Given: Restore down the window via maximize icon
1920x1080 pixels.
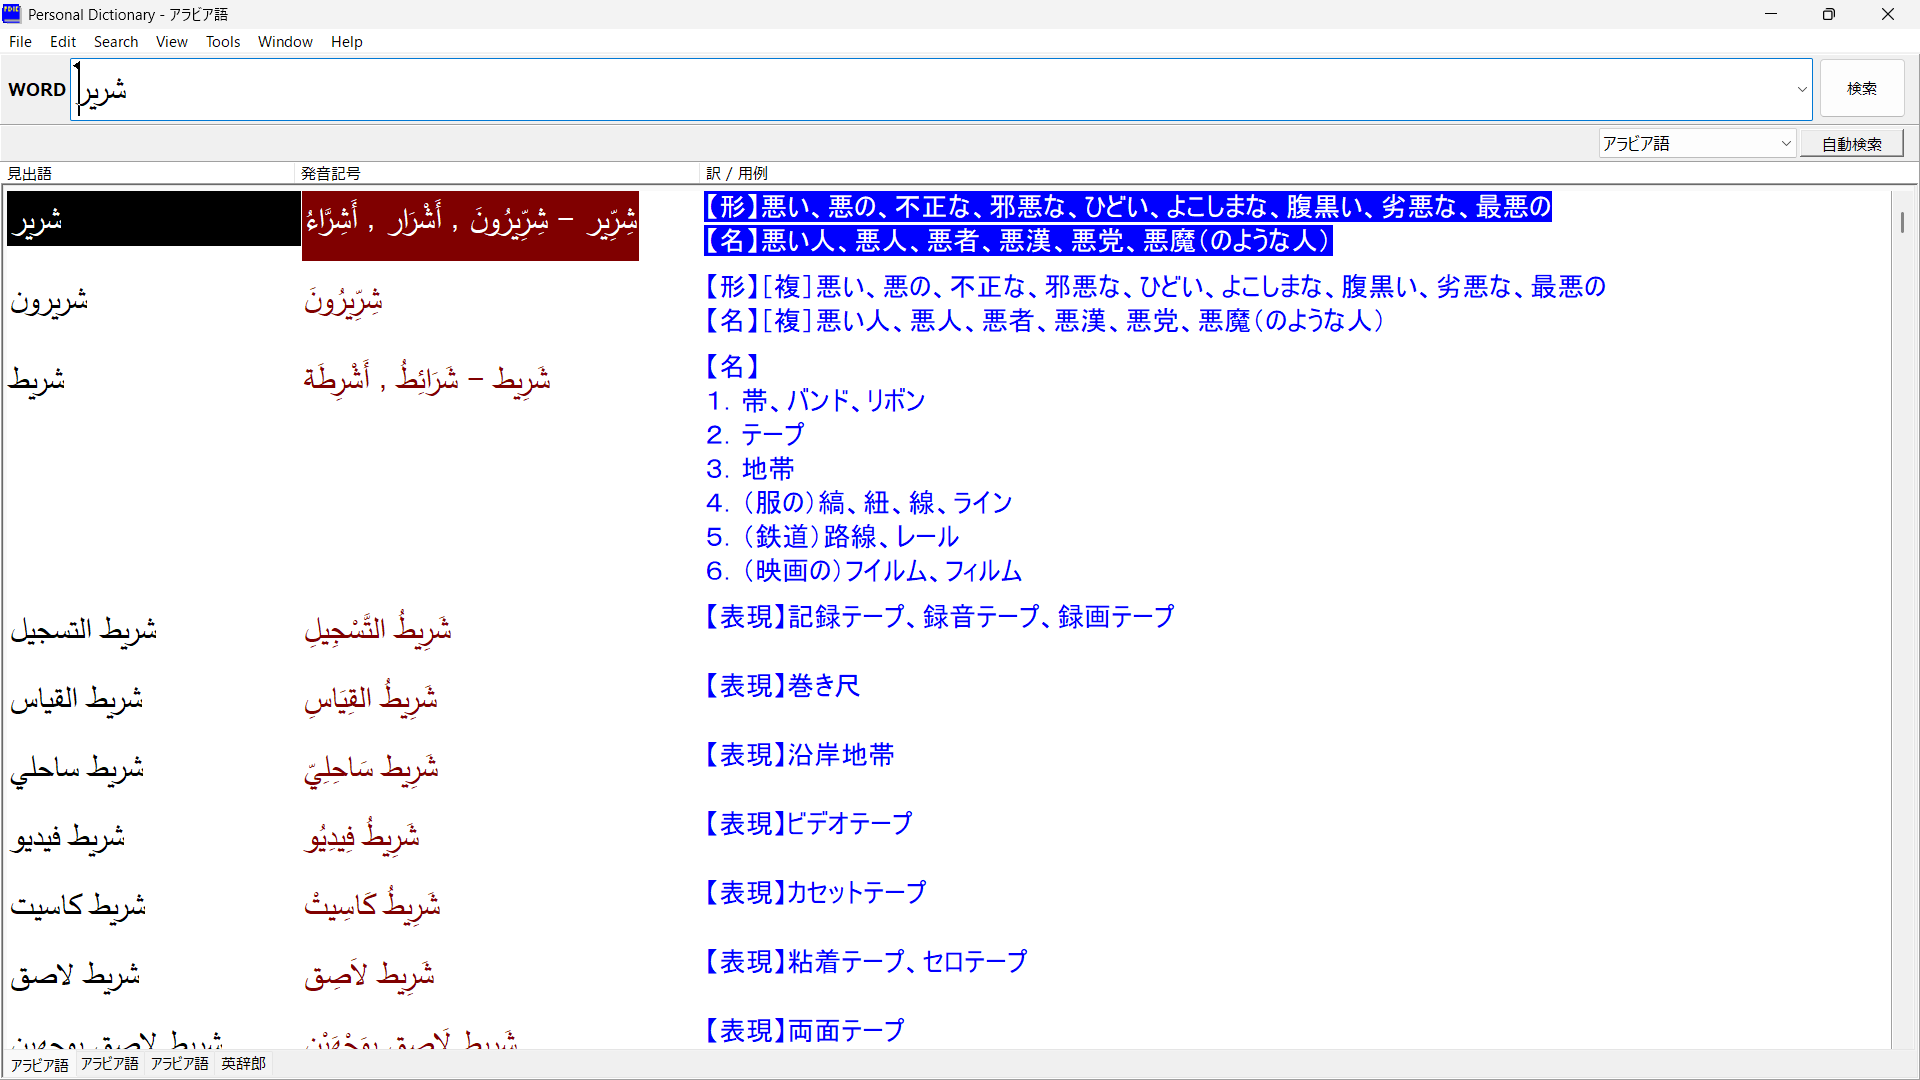Looking at the screenshot, I should click(1828, 14).
